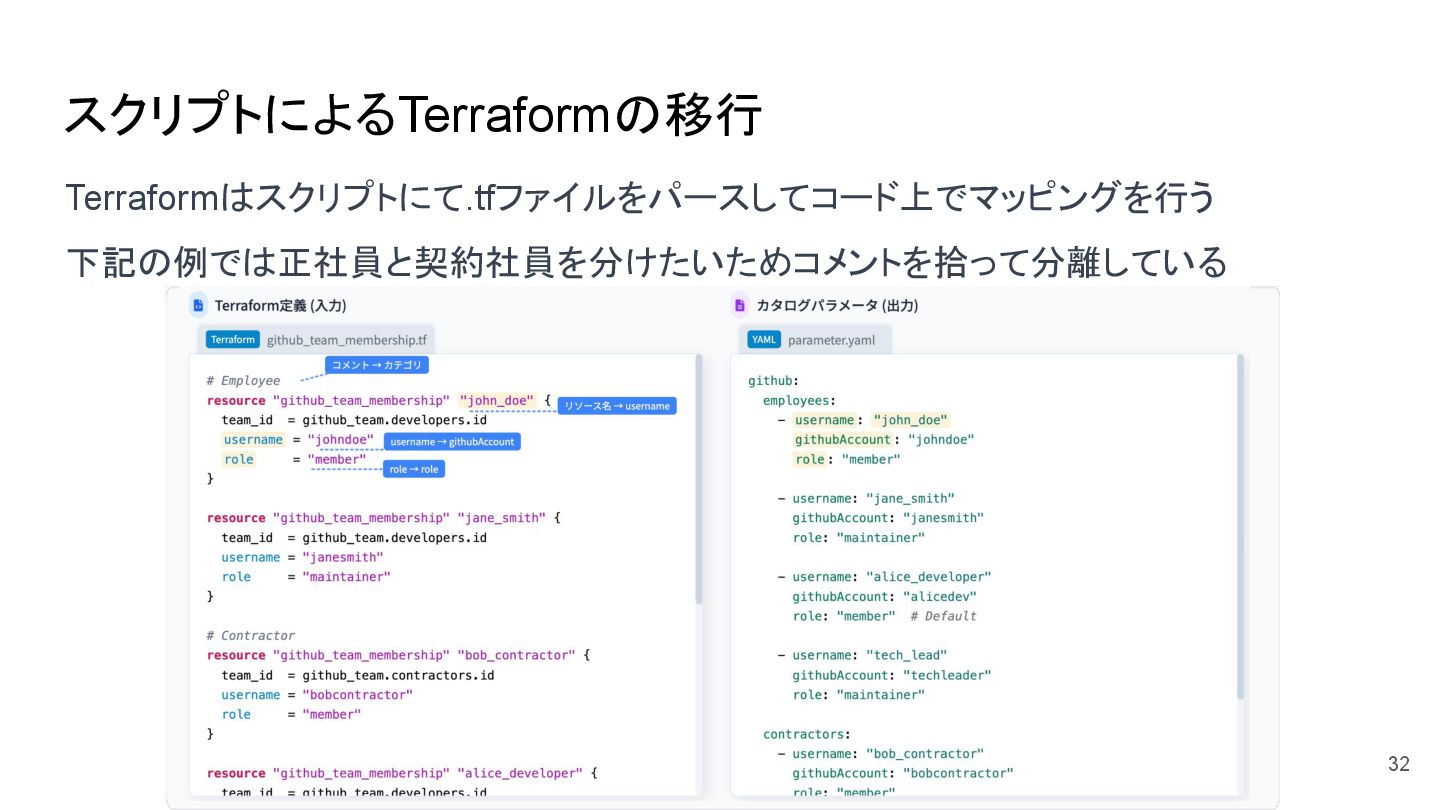Viewport: 1440px width, 810px height.
Task: Click the contractors: key in YAML
Action: tap(806, 734)
